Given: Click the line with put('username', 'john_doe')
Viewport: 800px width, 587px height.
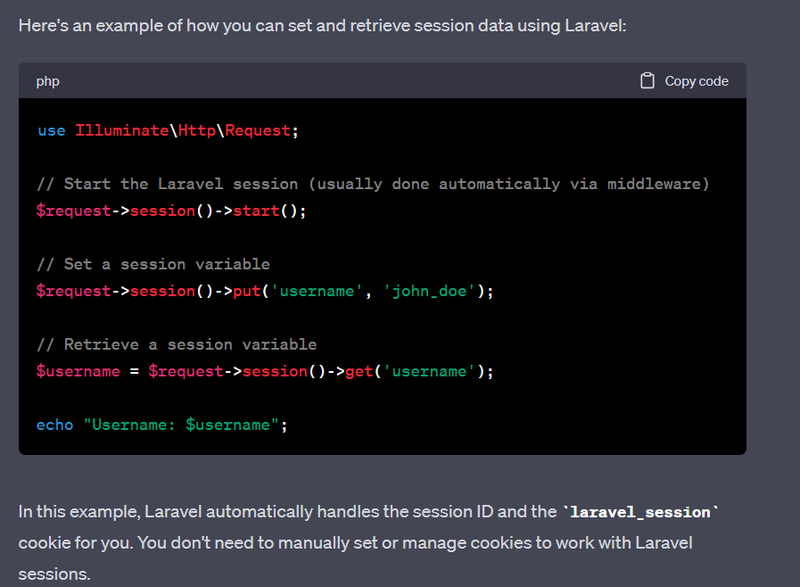Looking at the screenshot, I should pyautogui.click(x=265, y=291).
